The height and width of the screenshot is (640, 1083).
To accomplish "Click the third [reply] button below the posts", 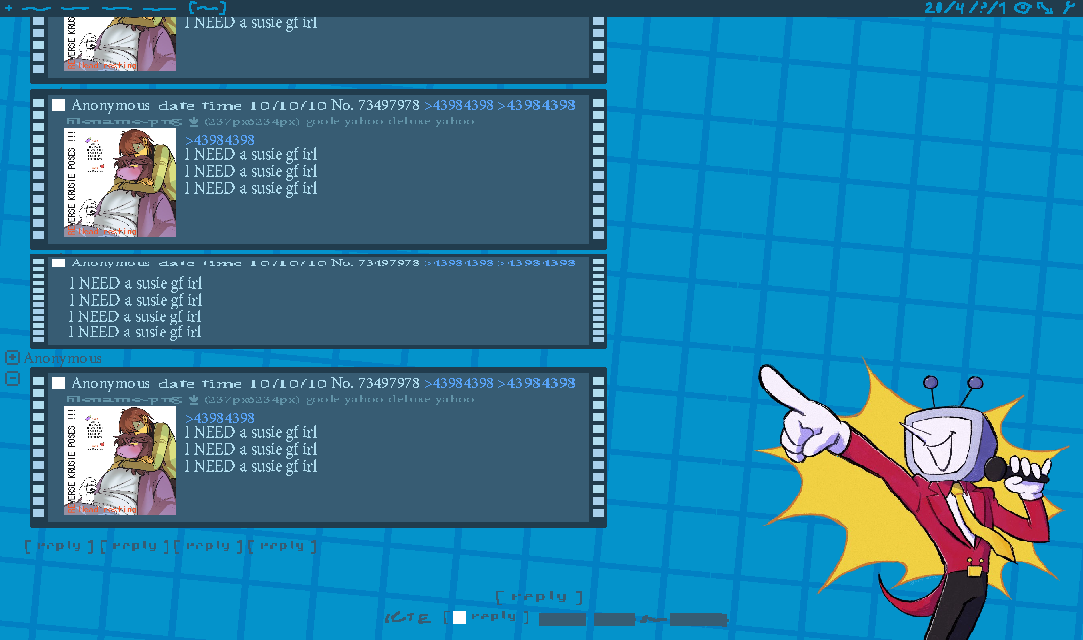I will (x=208, y=546).
